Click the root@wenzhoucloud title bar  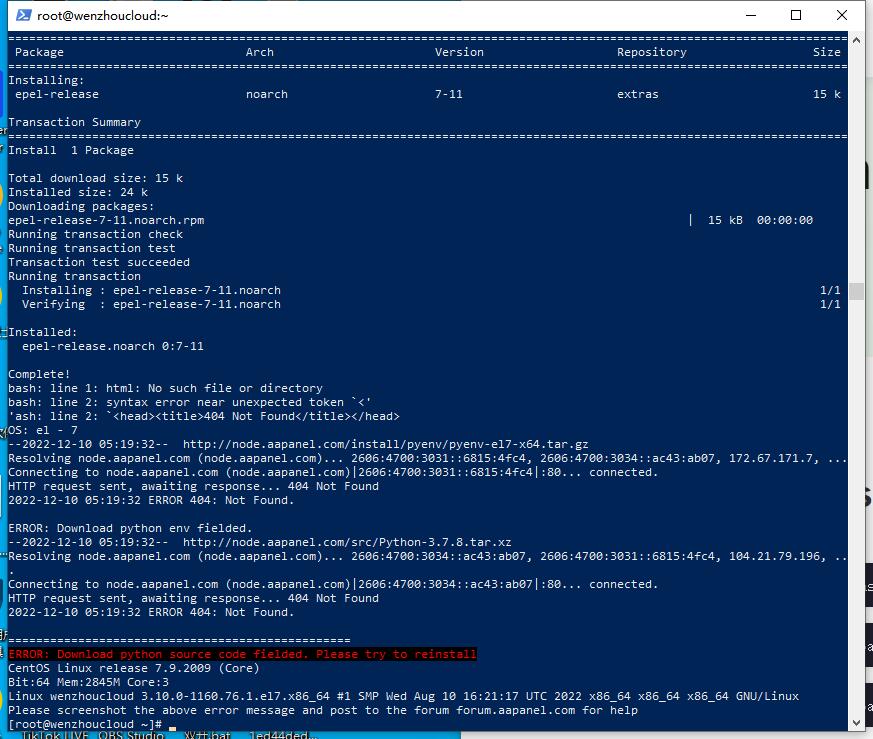click(x=390, y=16)
